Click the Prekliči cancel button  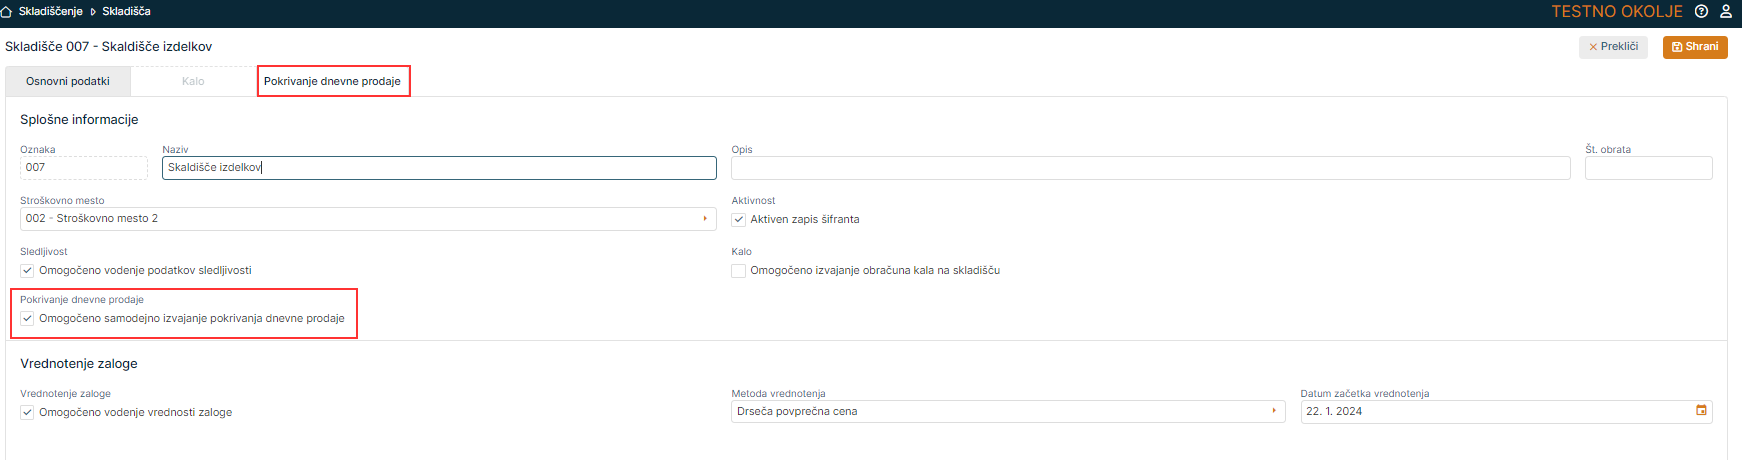1613,47
